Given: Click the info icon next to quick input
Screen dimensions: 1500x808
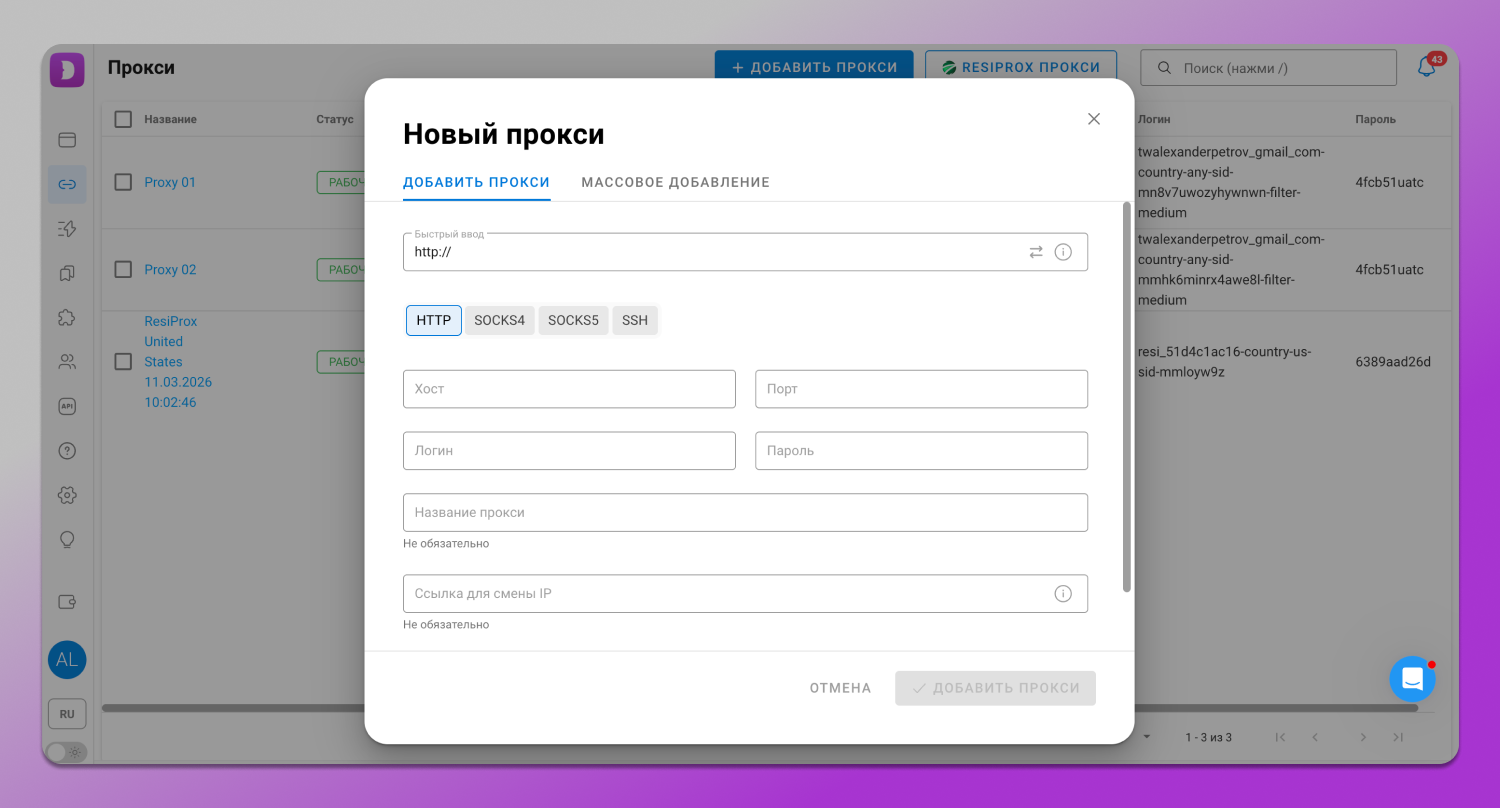Looking at the screenshot, I should pyautogui.click(x=1063, y=252).
